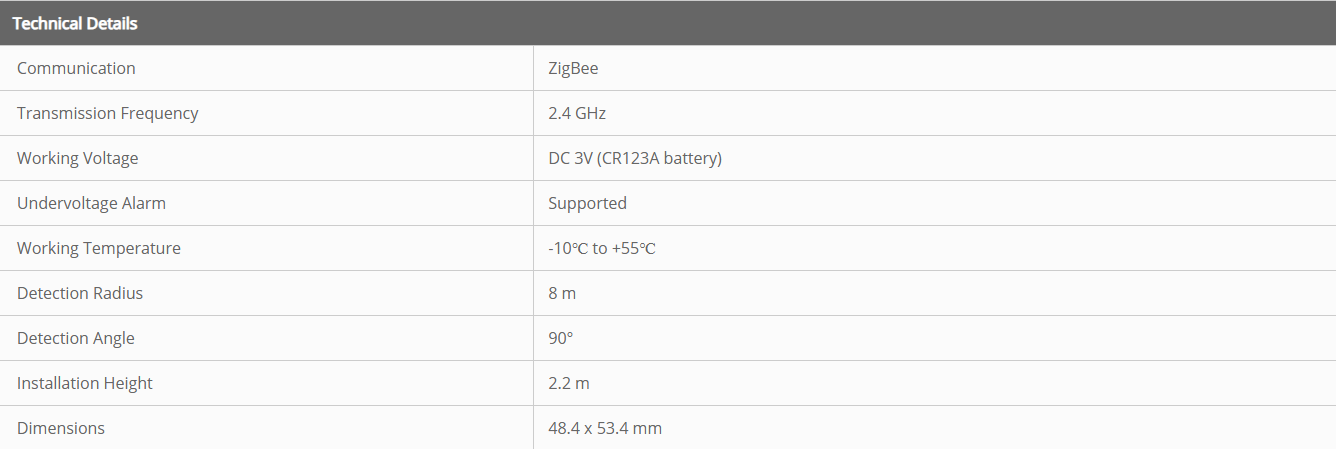Click the ZigBee communication value
This screenshot has height=449, width=1336.
573,68
